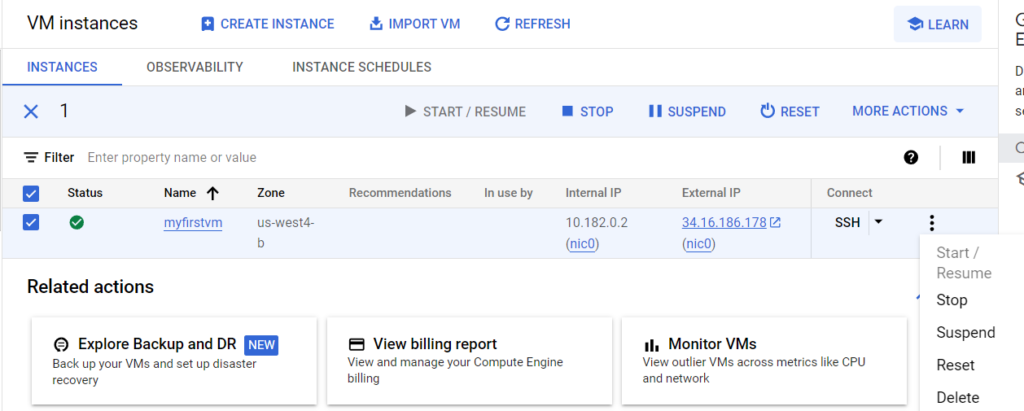
Task: Click the Suspend pause icon
Action: point(655,111)
